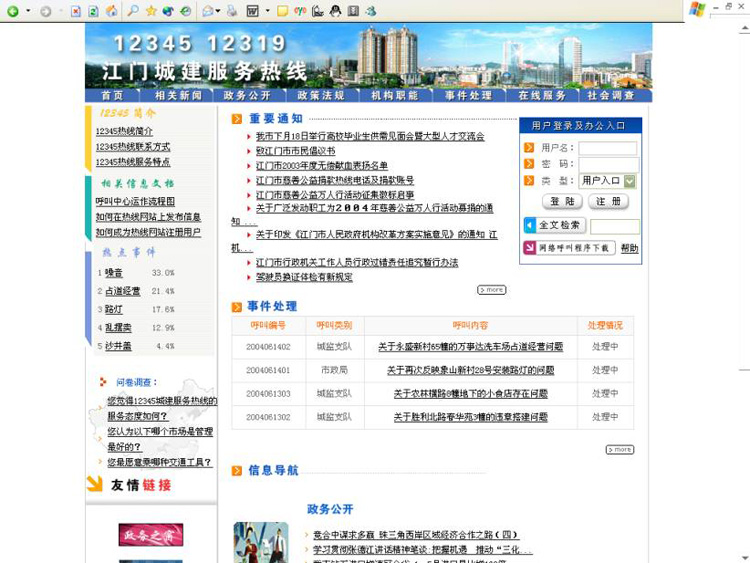Focus the 用户名 input field
This screenshot has width=750, height=563.
pos(607,148)
